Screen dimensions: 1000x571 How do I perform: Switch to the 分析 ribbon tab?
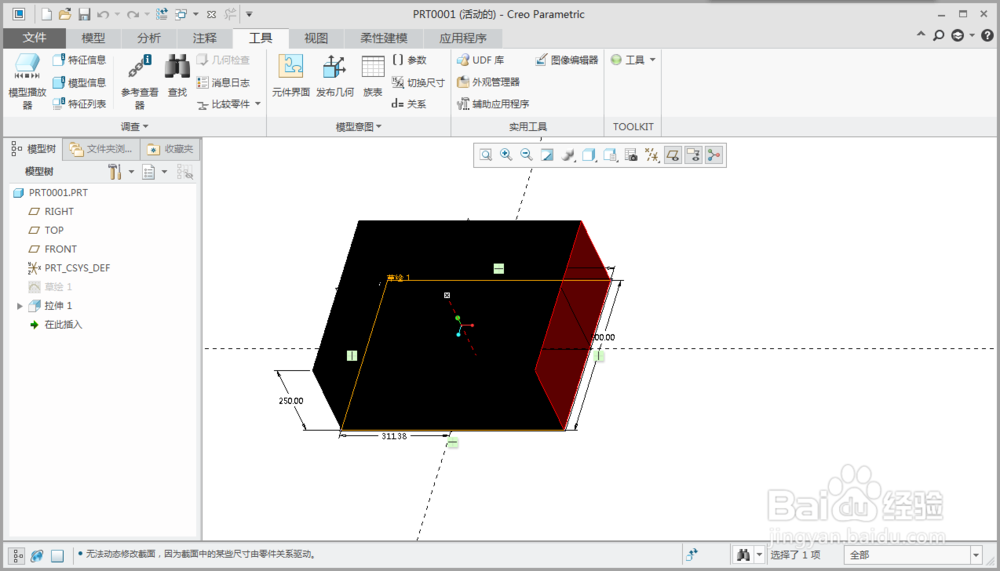pos(149,38)
